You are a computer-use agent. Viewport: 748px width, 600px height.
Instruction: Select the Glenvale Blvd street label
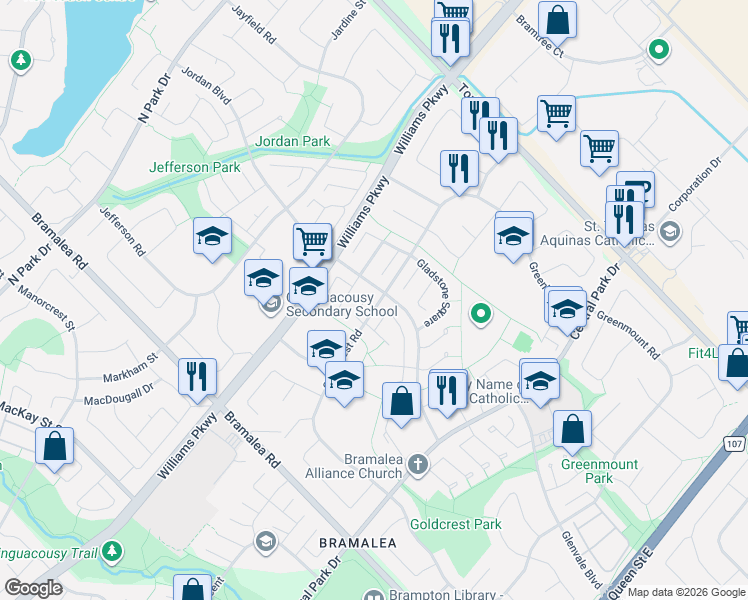pos(582,560)
